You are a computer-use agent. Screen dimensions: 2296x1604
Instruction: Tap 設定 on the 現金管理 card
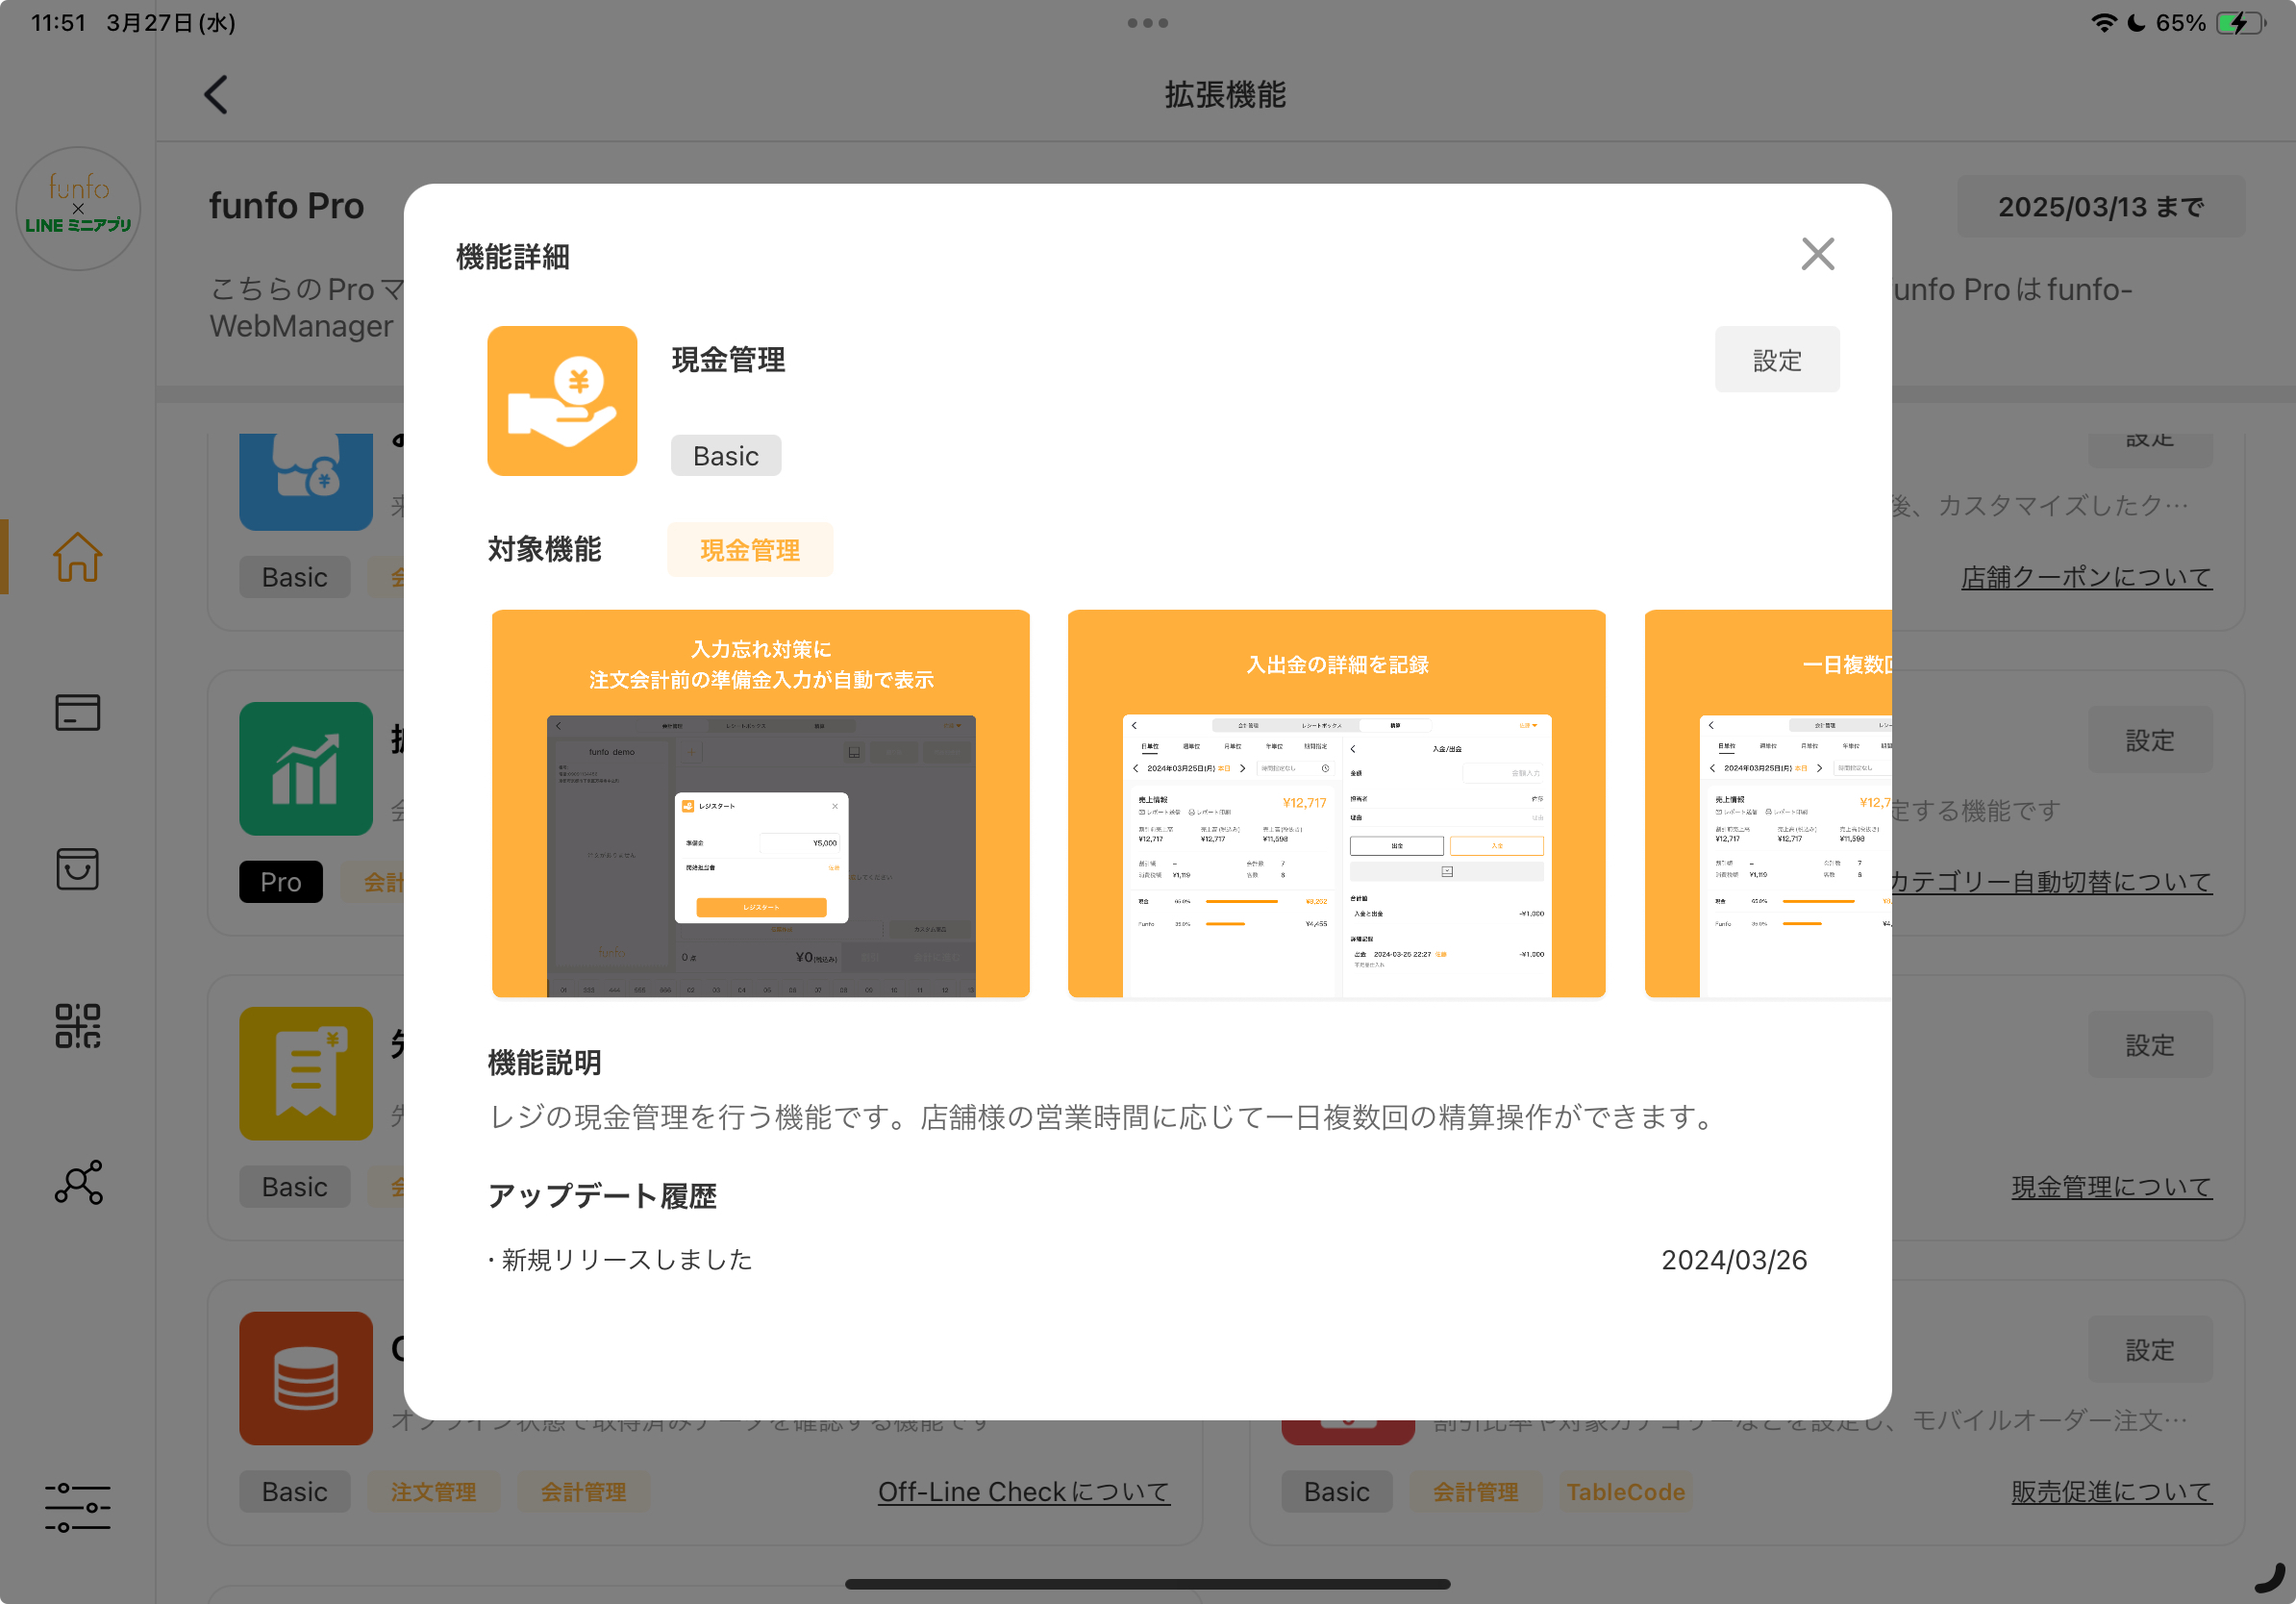tap(2150, 1046)
